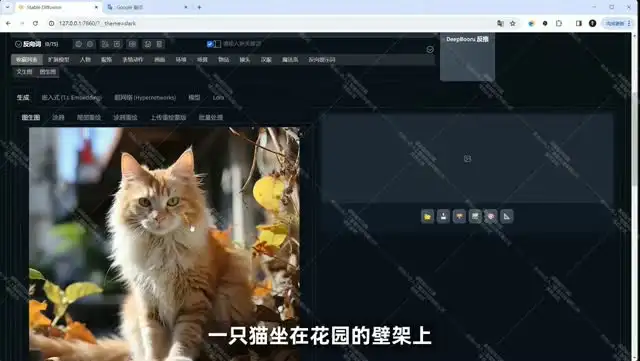The height and width of the screenshot is (361, 640).
Task: Switch to the 上传重绘蒙版 mode tab
Action: click(168, 118)
